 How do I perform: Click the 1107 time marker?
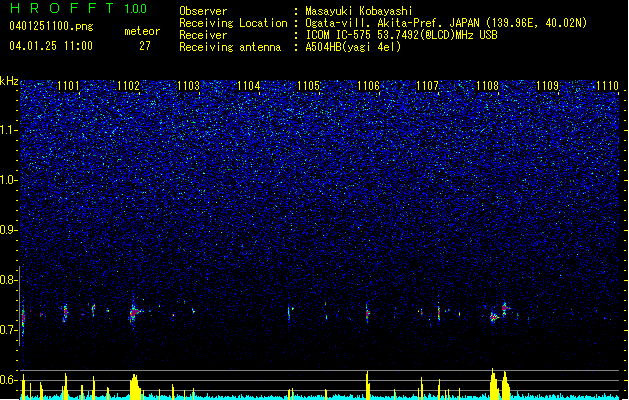click(x=428, y=85)
